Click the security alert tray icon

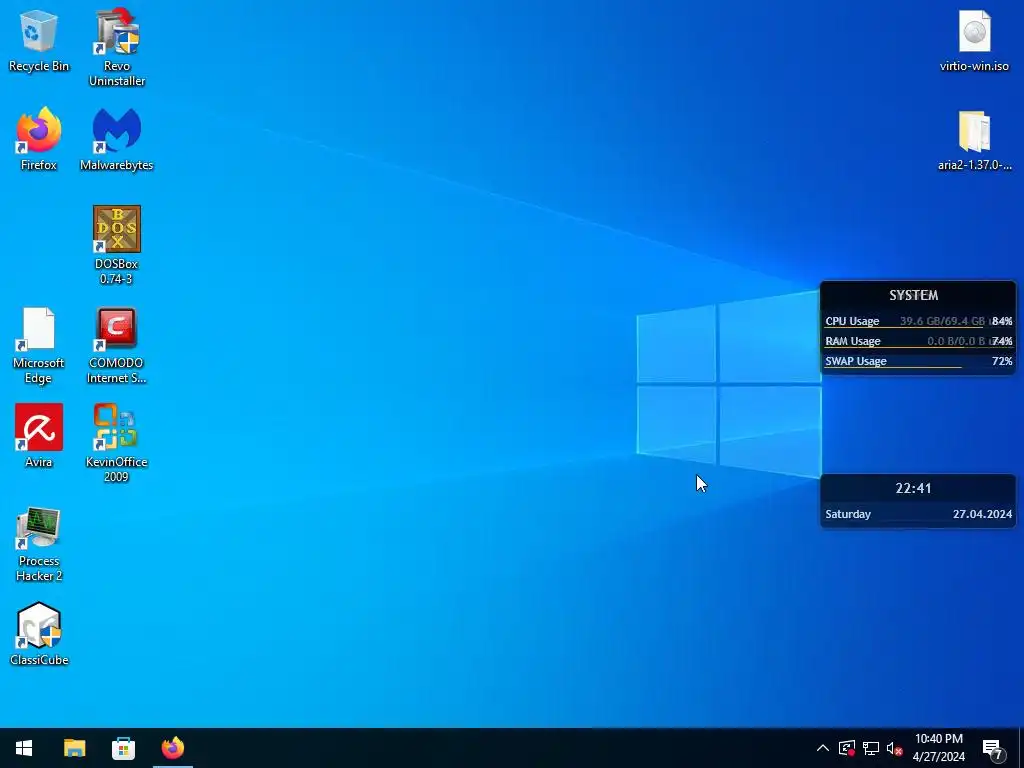click(847, 748)
